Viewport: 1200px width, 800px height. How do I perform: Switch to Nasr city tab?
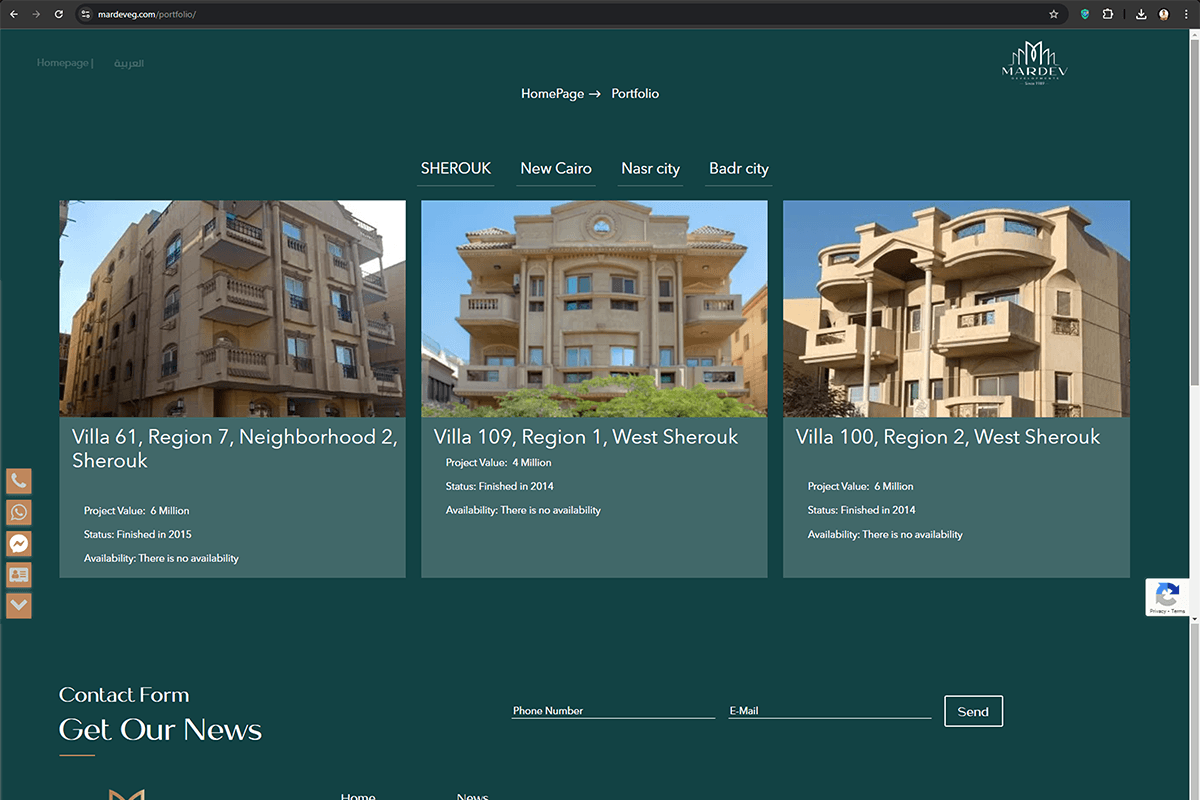point(650,168)
